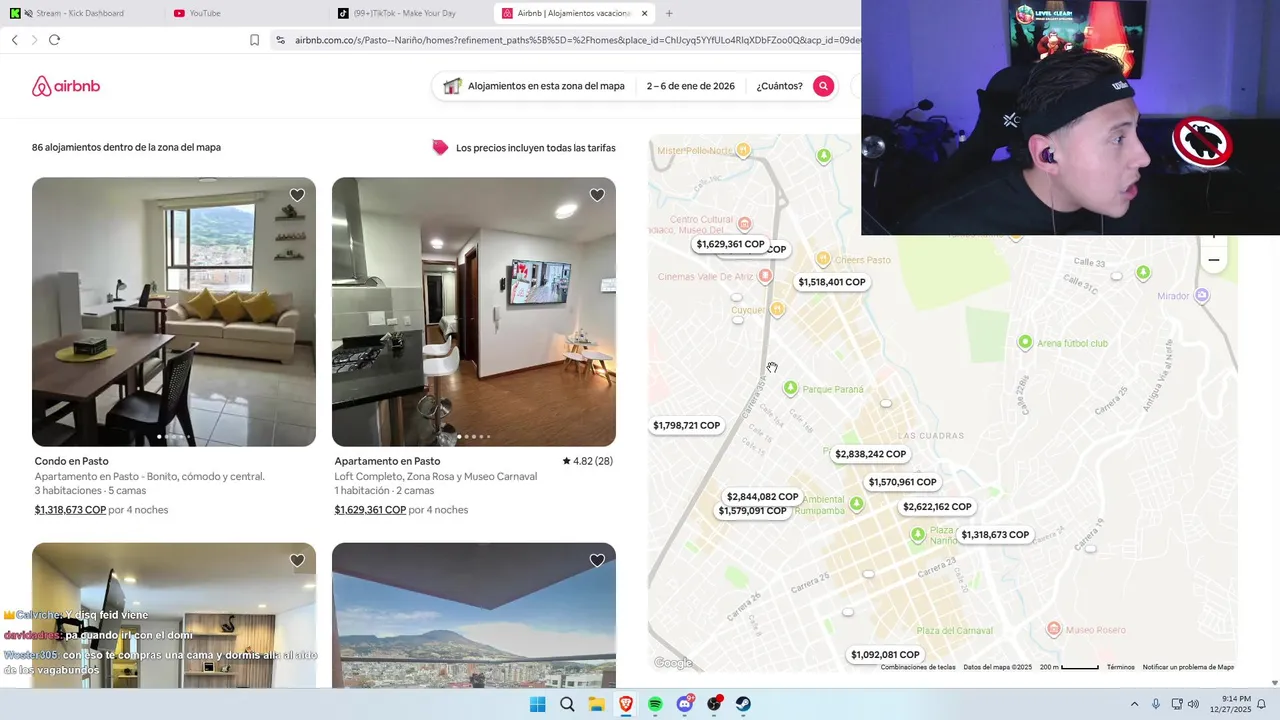1280x720 pixels.
Task: Open the Apartamento en Pasto loft photo
Action: pos(474,312)
